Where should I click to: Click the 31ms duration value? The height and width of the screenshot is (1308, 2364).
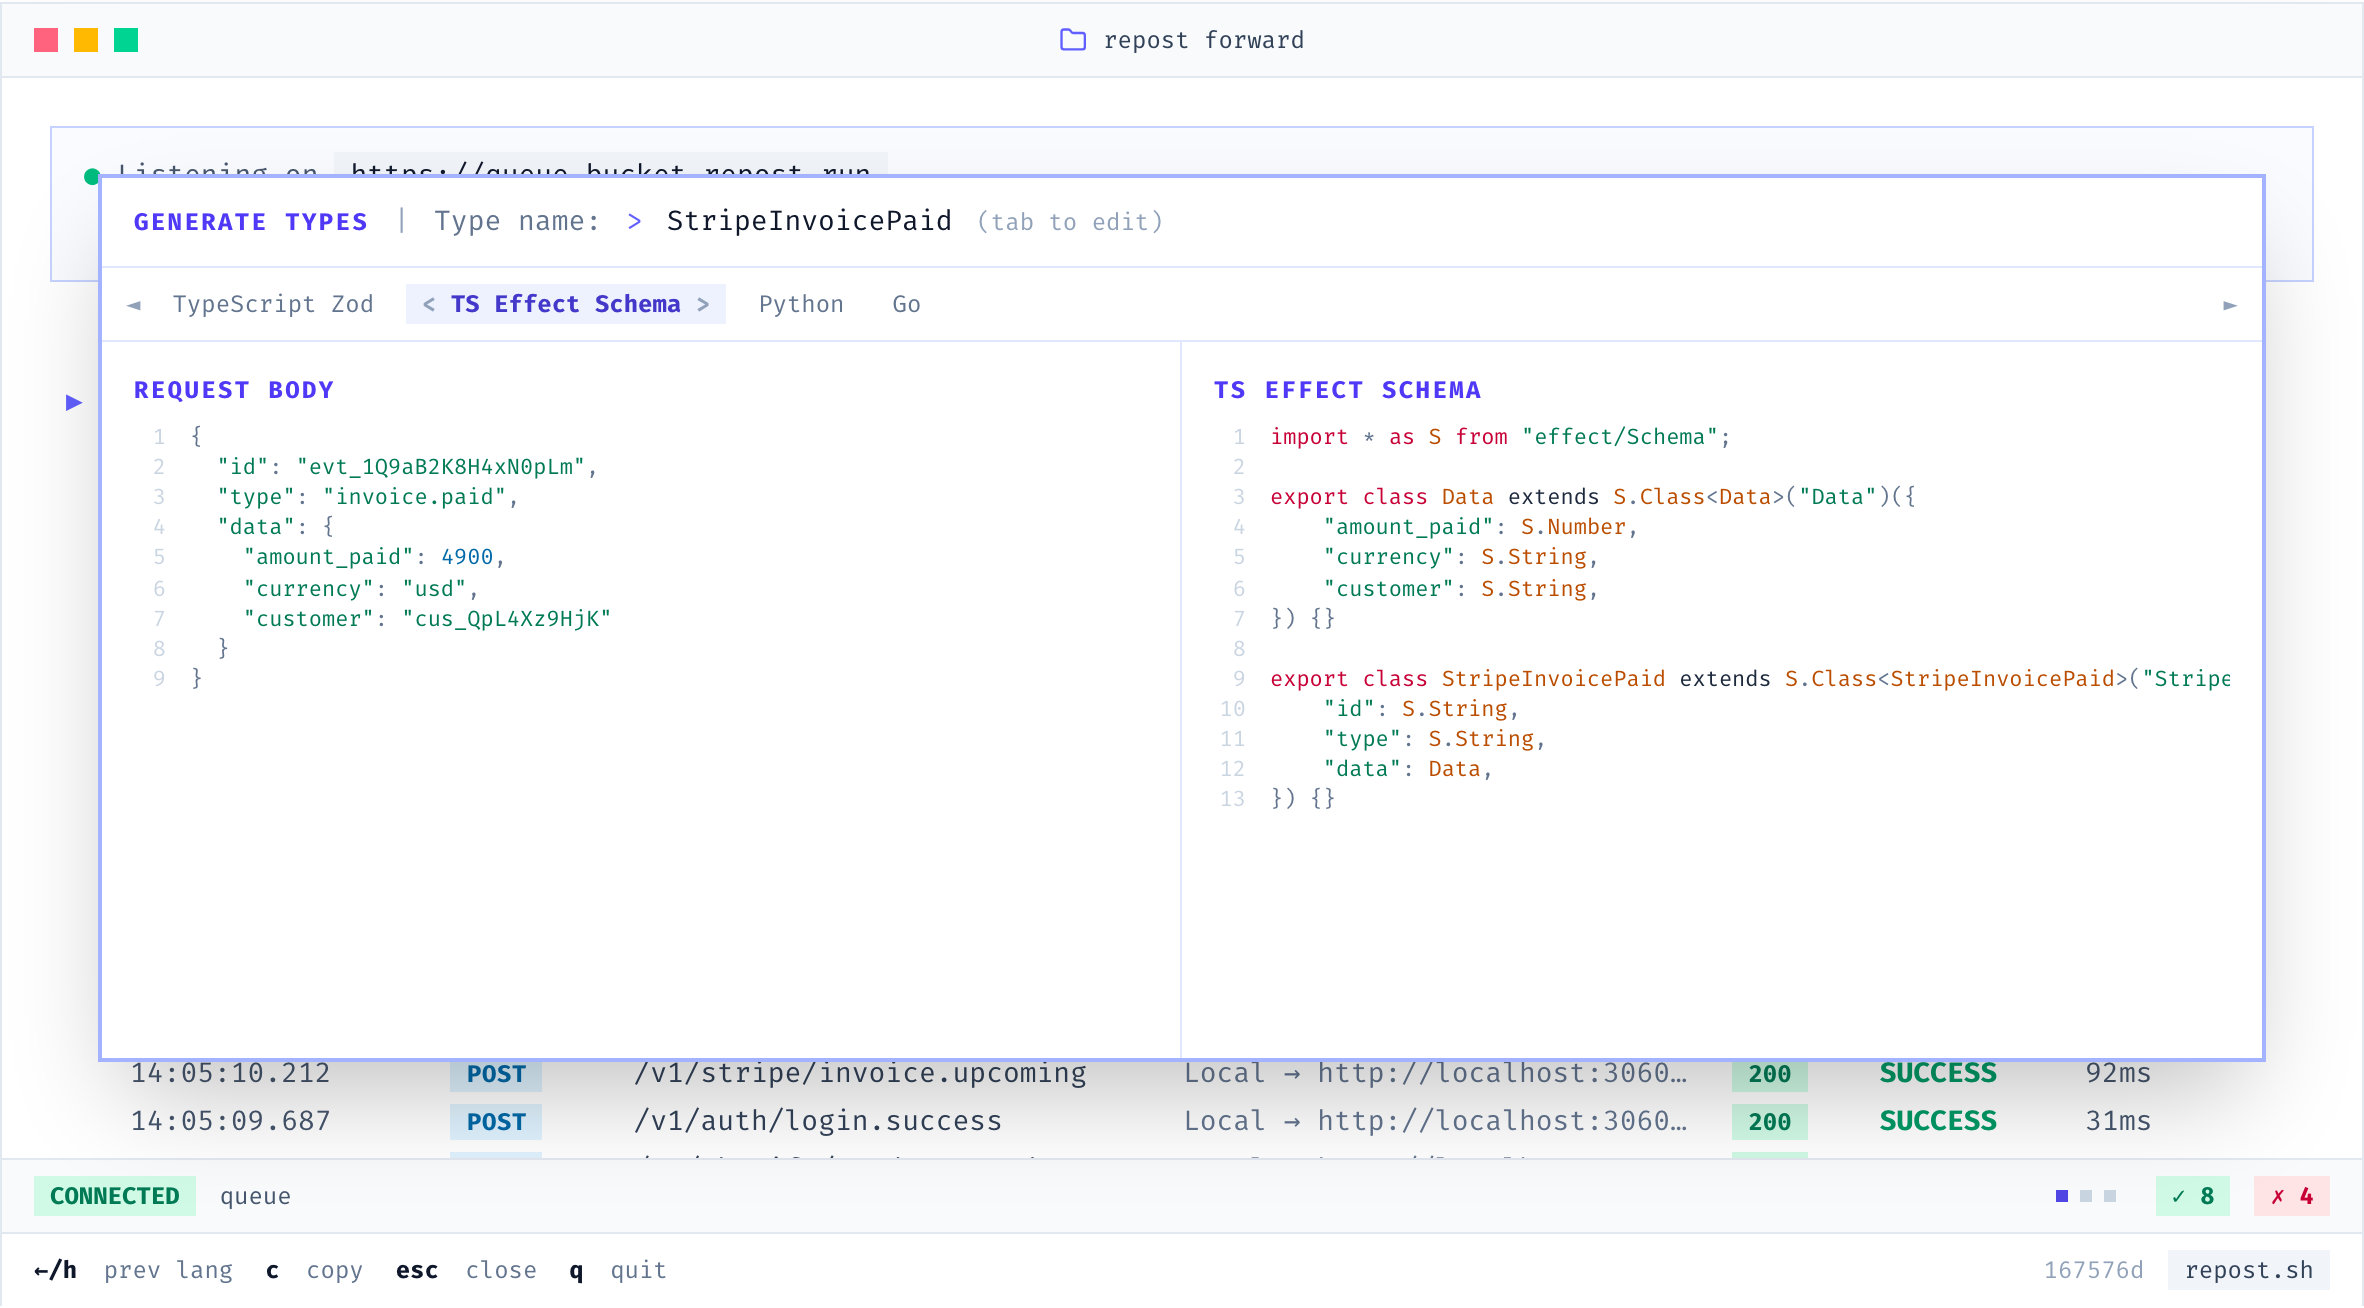point(2119,1121)
